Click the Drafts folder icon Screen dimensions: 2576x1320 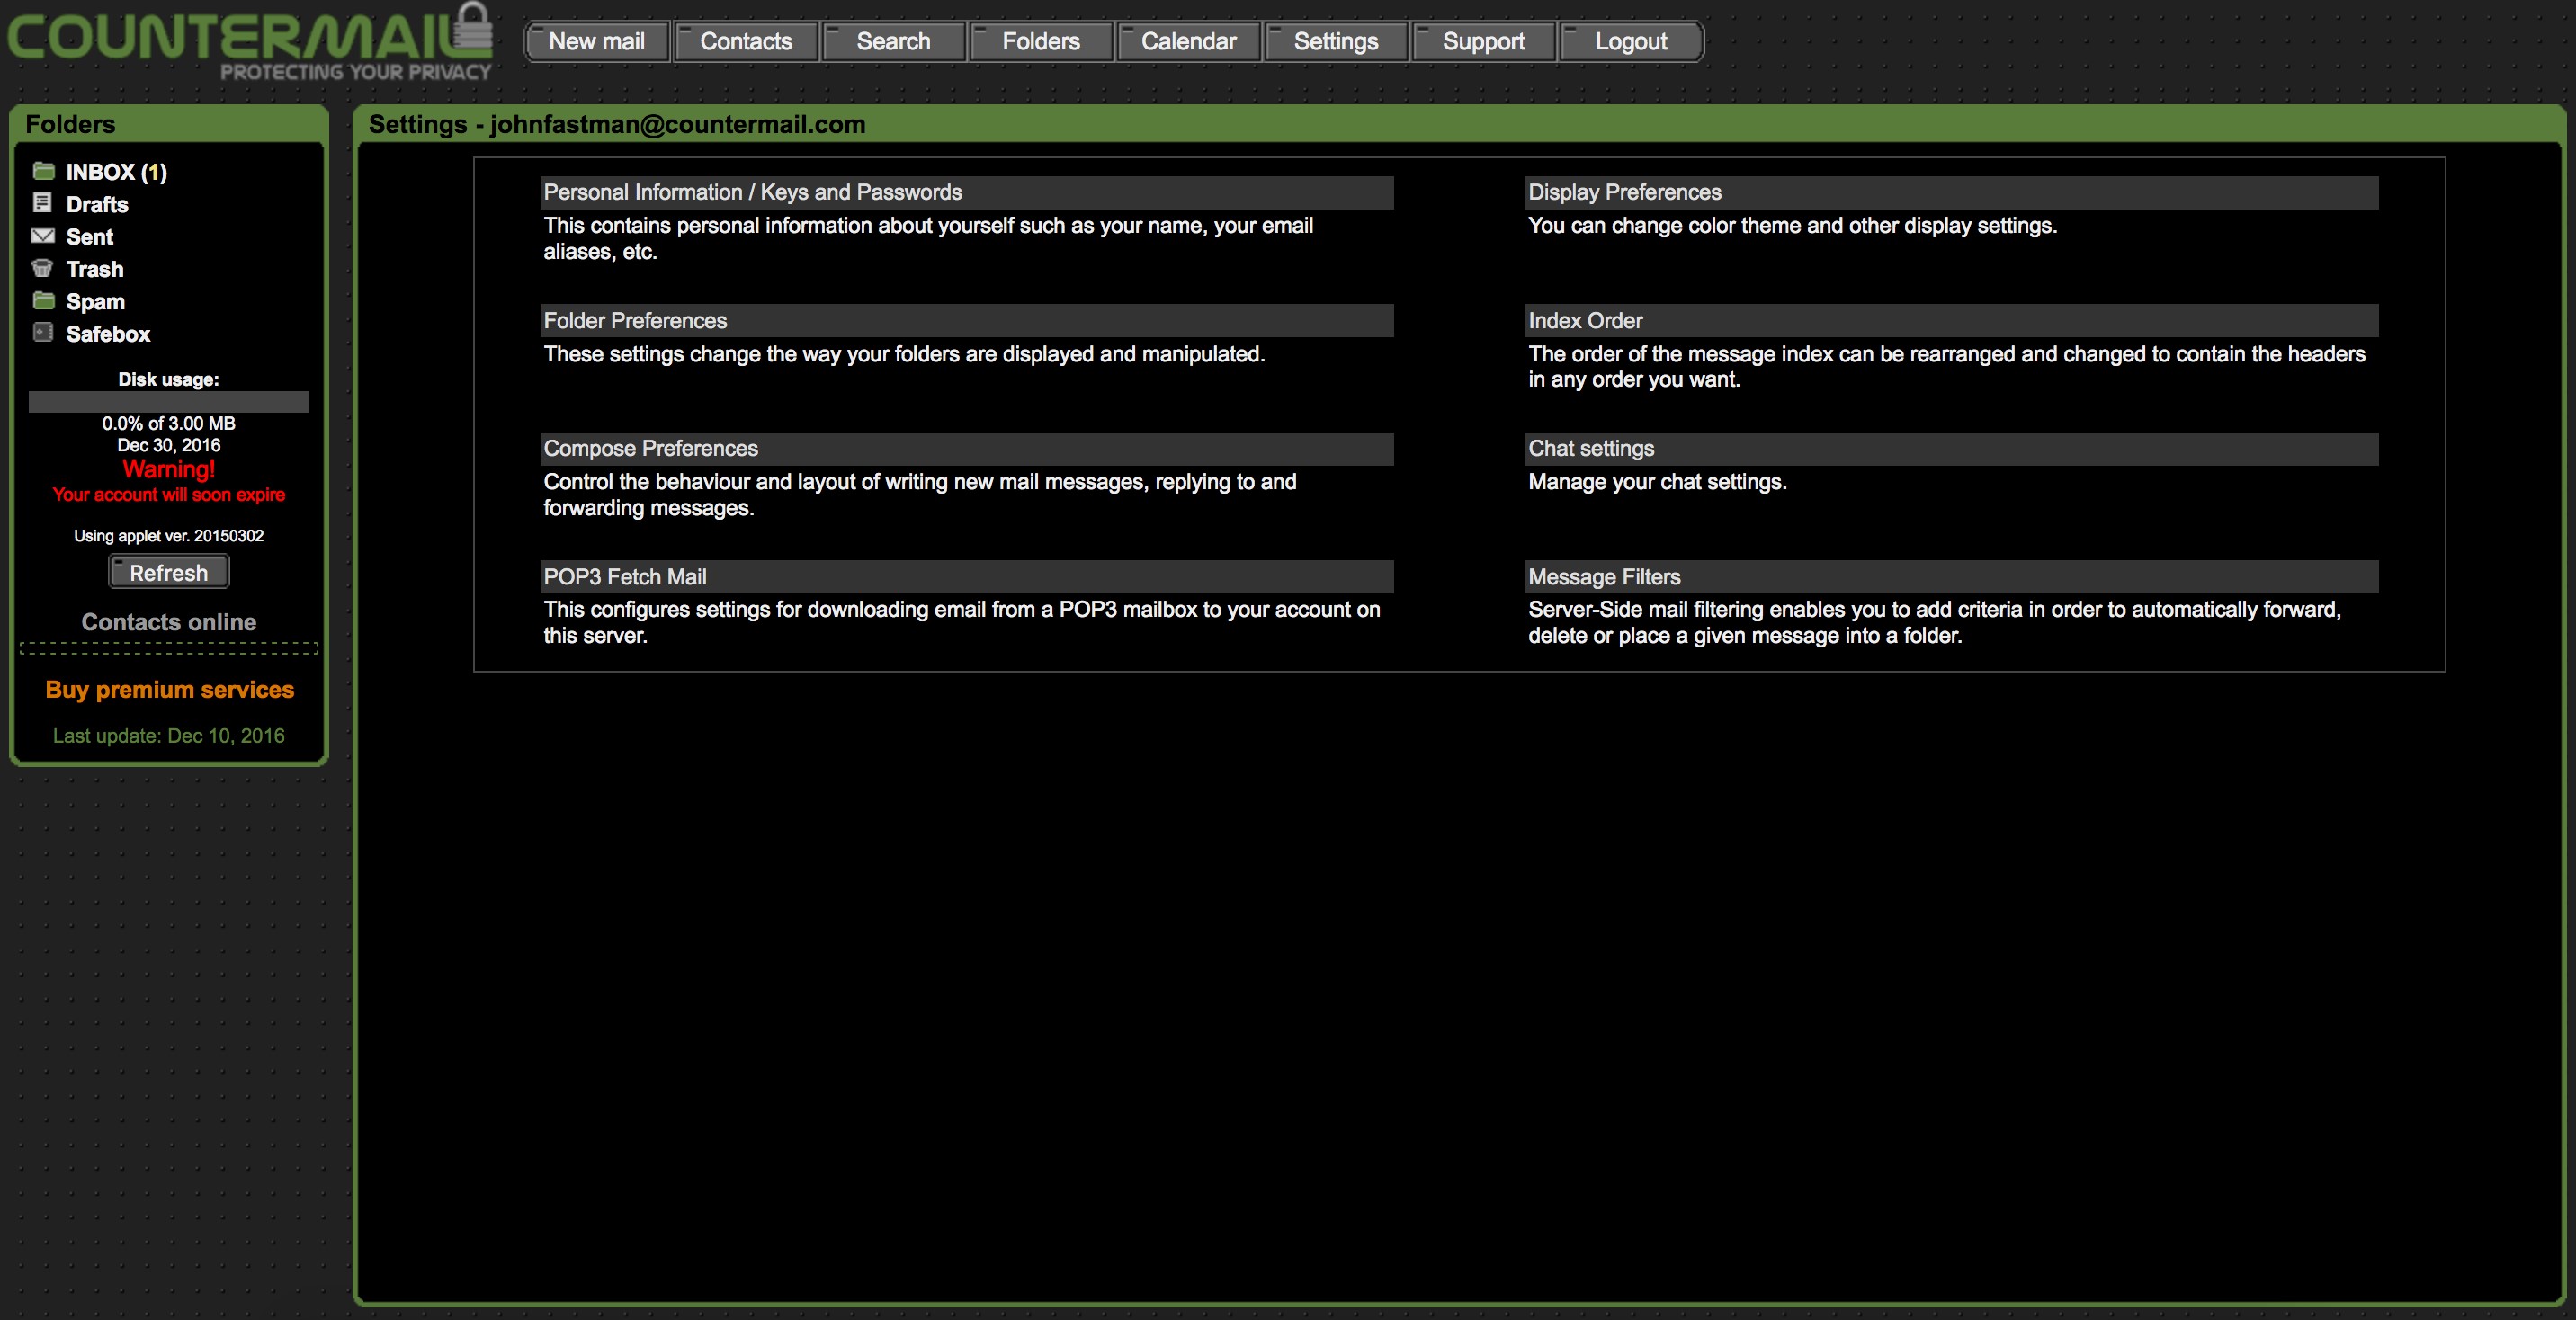coord(43,203)
